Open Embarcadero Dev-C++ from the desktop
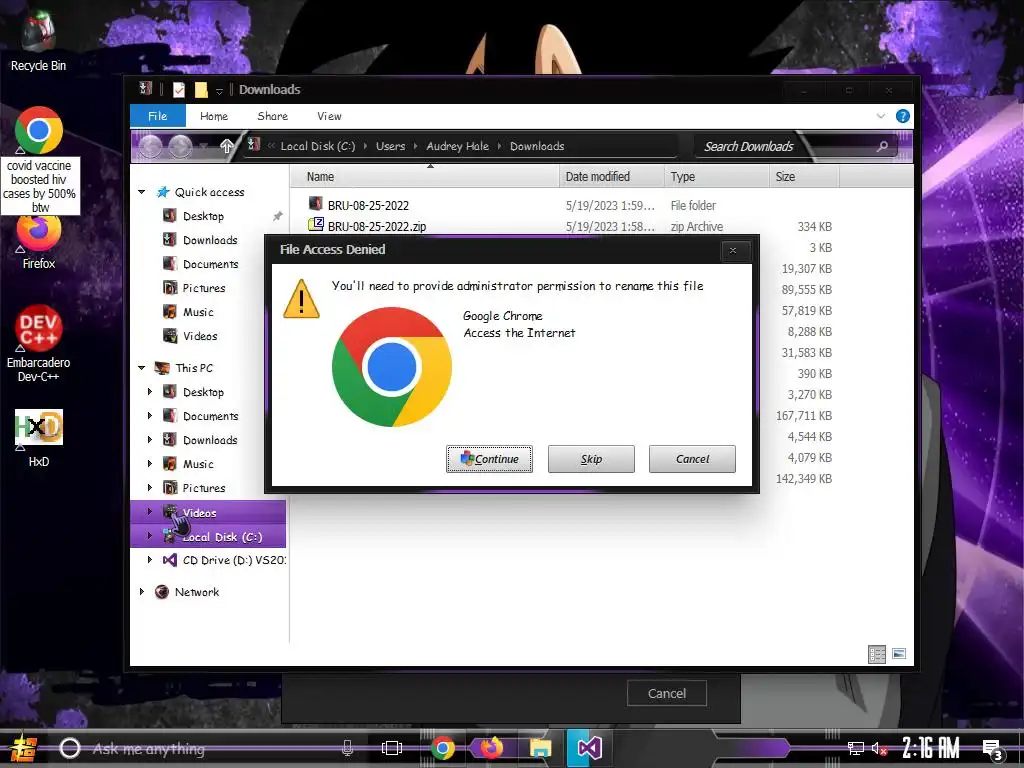1024x768 pixels. pos(39,344)
